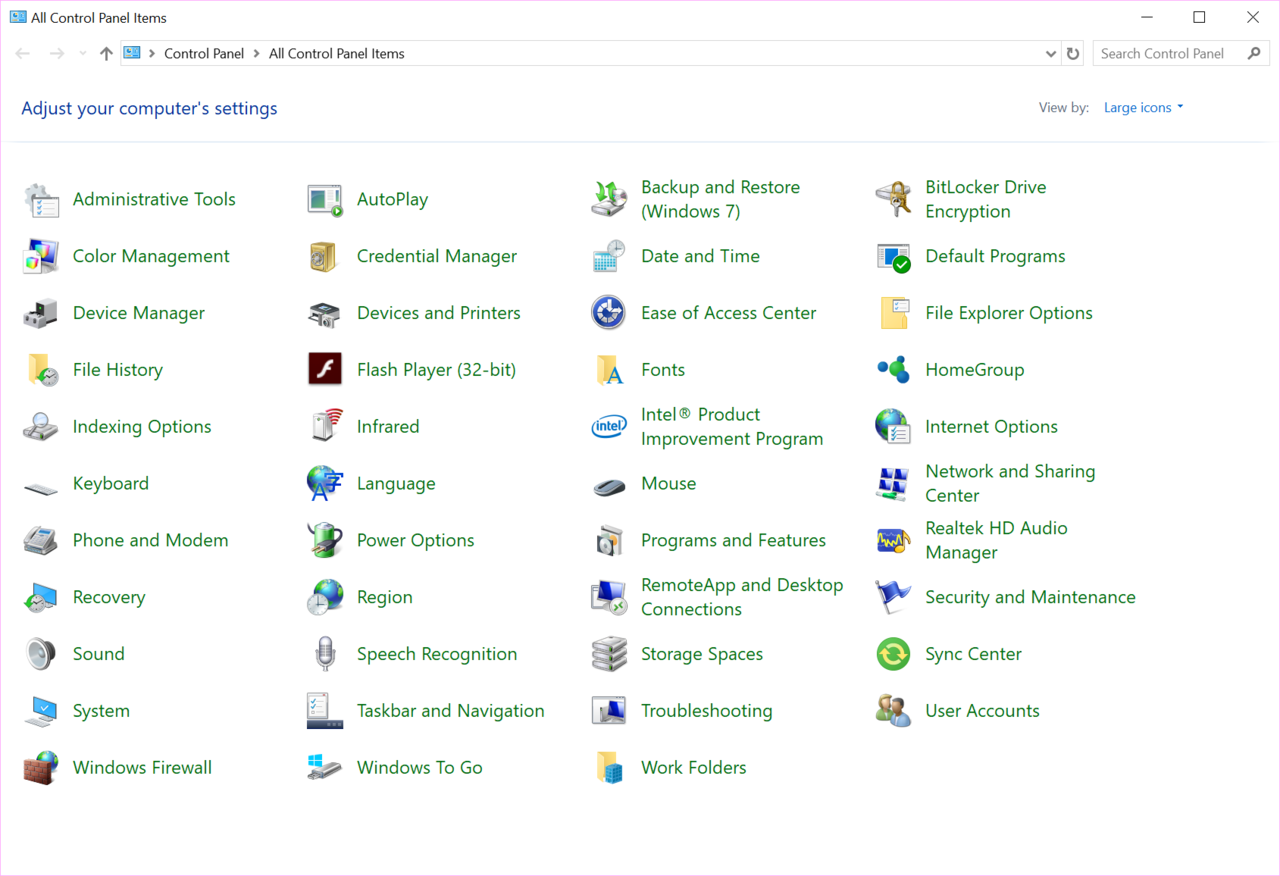
Task: Open the Troubleshooting link
Action: click(707, 711)
